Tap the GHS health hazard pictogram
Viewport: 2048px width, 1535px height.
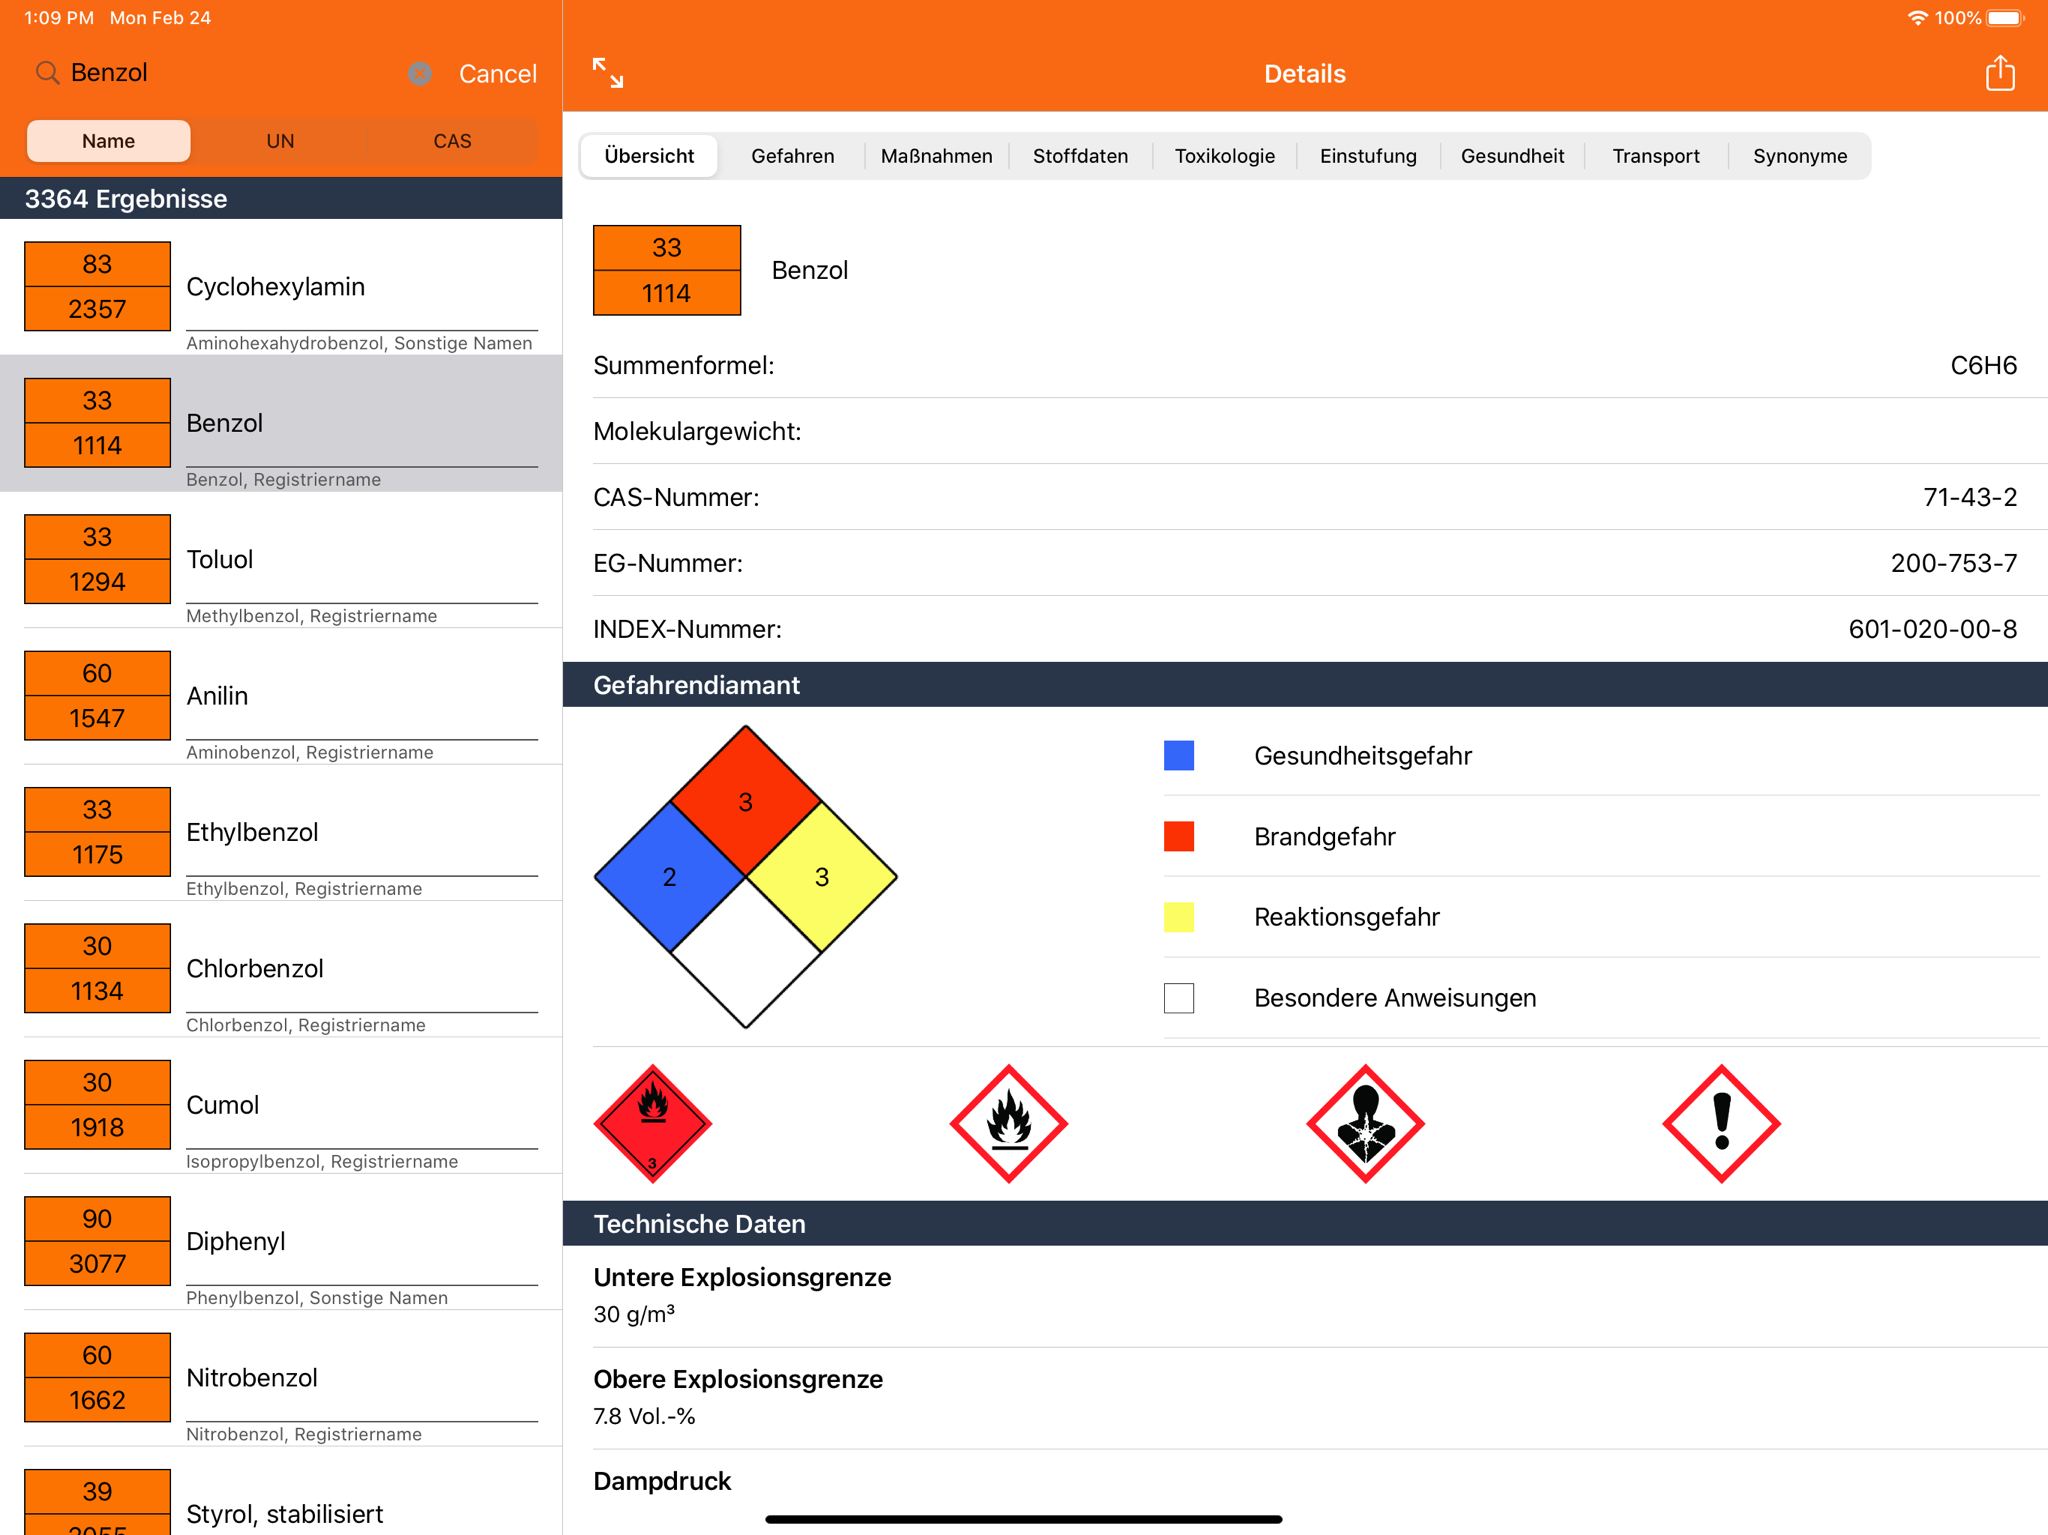[1365, 1123]
